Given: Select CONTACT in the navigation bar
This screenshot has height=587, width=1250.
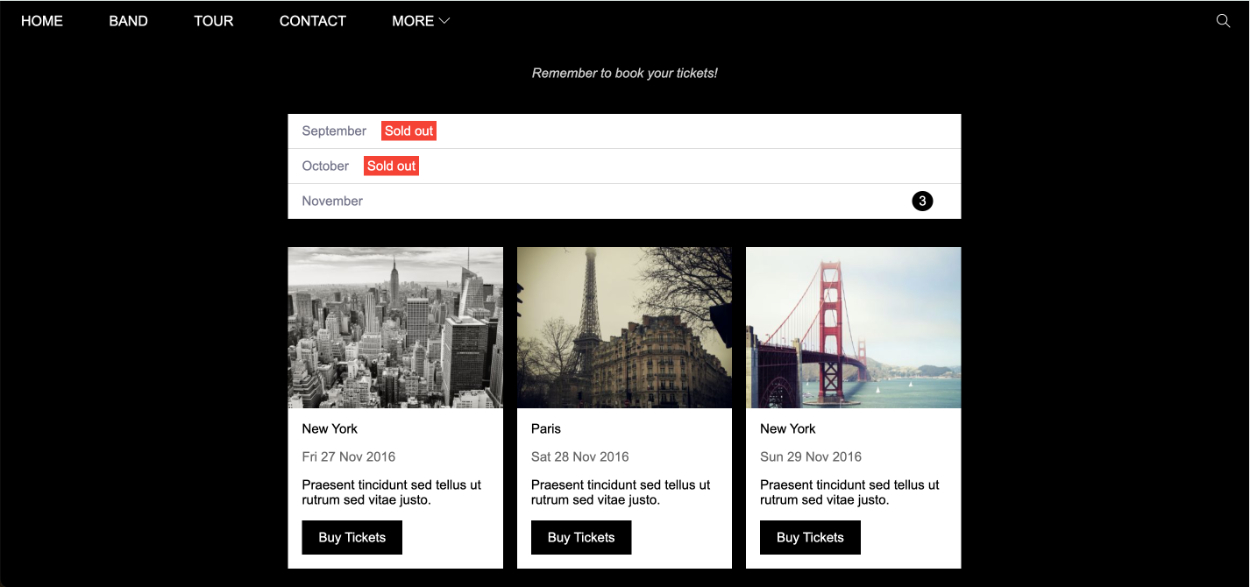Looking at the screenshot, I should 312,21.
